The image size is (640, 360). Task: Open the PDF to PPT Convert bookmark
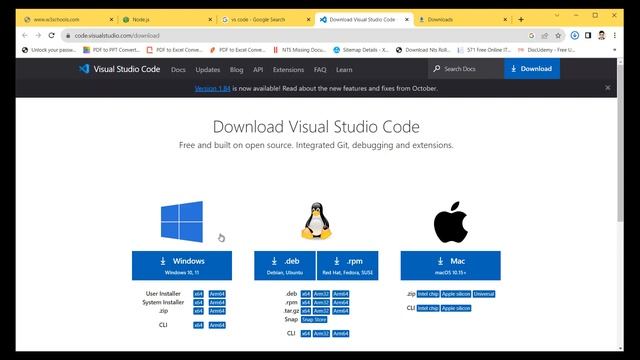click(x=111, y=50)
